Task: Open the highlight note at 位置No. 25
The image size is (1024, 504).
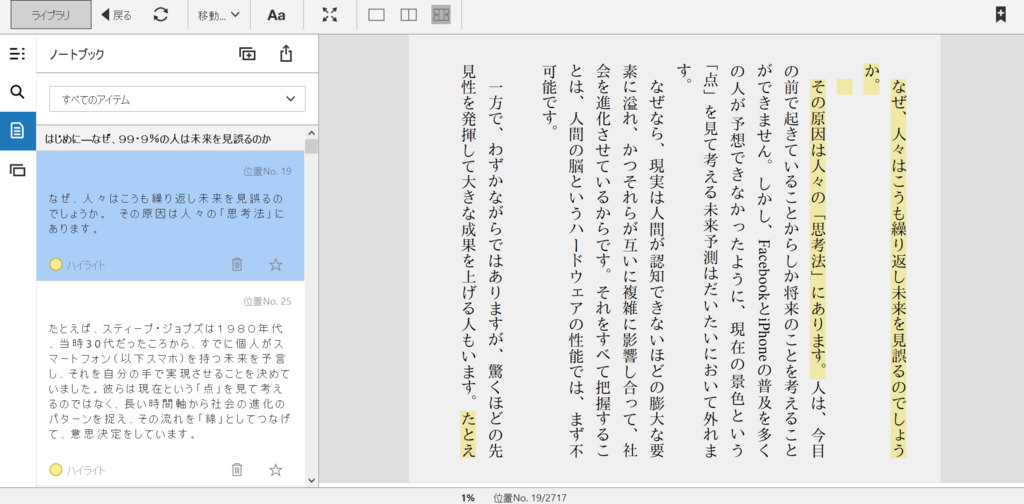Action: (170, 385)
